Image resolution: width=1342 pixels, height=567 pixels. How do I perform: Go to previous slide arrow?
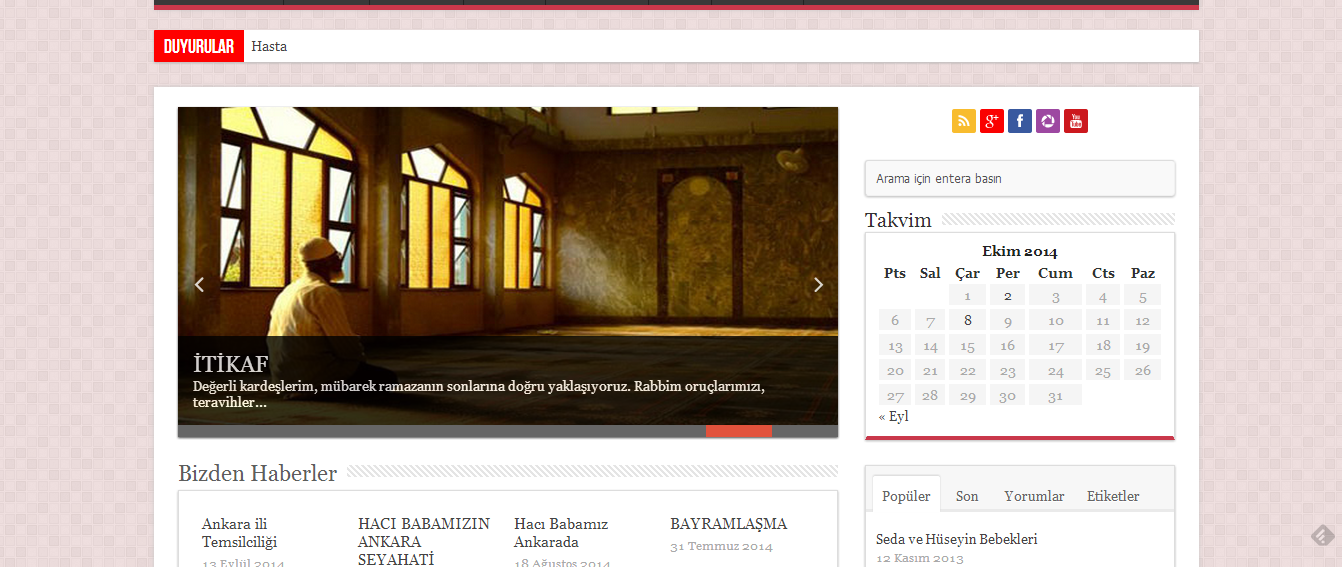[199, 285]
